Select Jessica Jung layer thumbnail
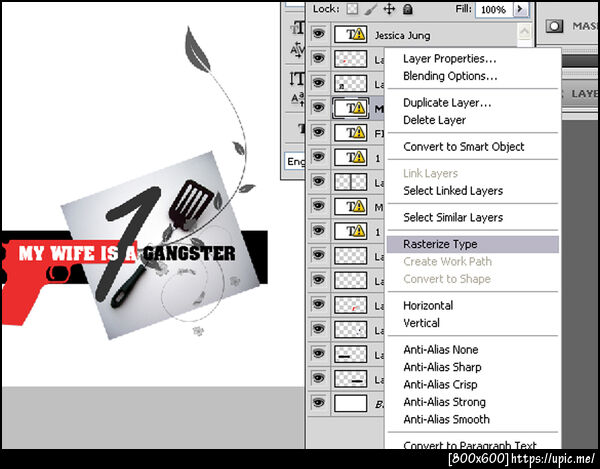The height and width of the screenshot is (469, 600). click(351, 35)
